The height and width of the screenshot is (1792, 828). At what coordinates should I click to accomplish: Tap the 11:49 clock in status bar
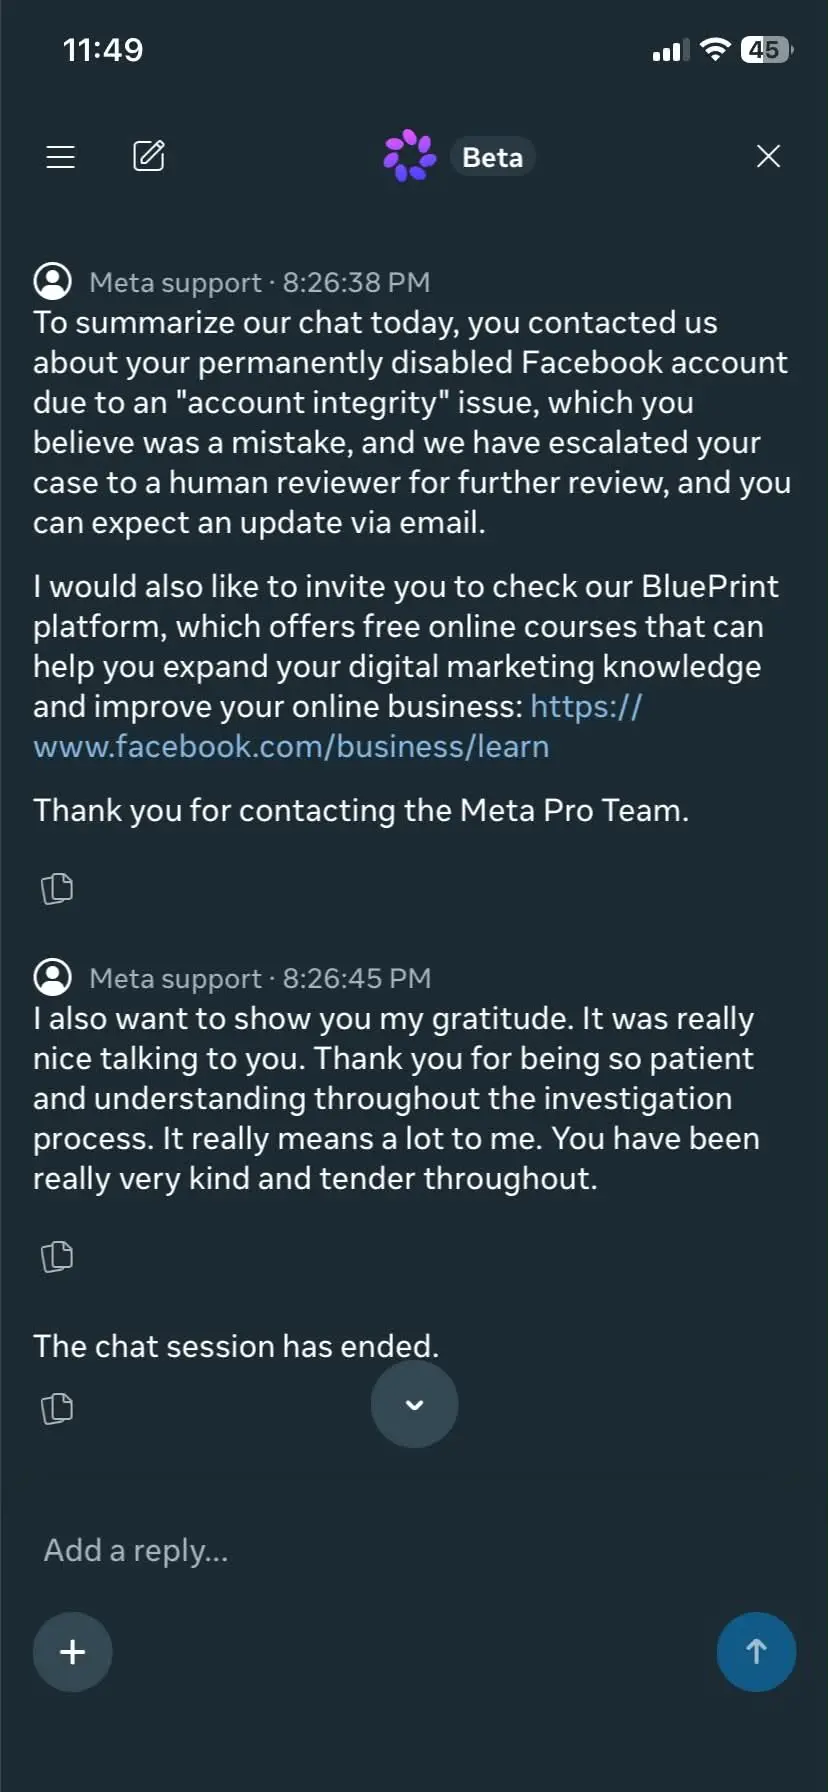click(x=103, y=50)
